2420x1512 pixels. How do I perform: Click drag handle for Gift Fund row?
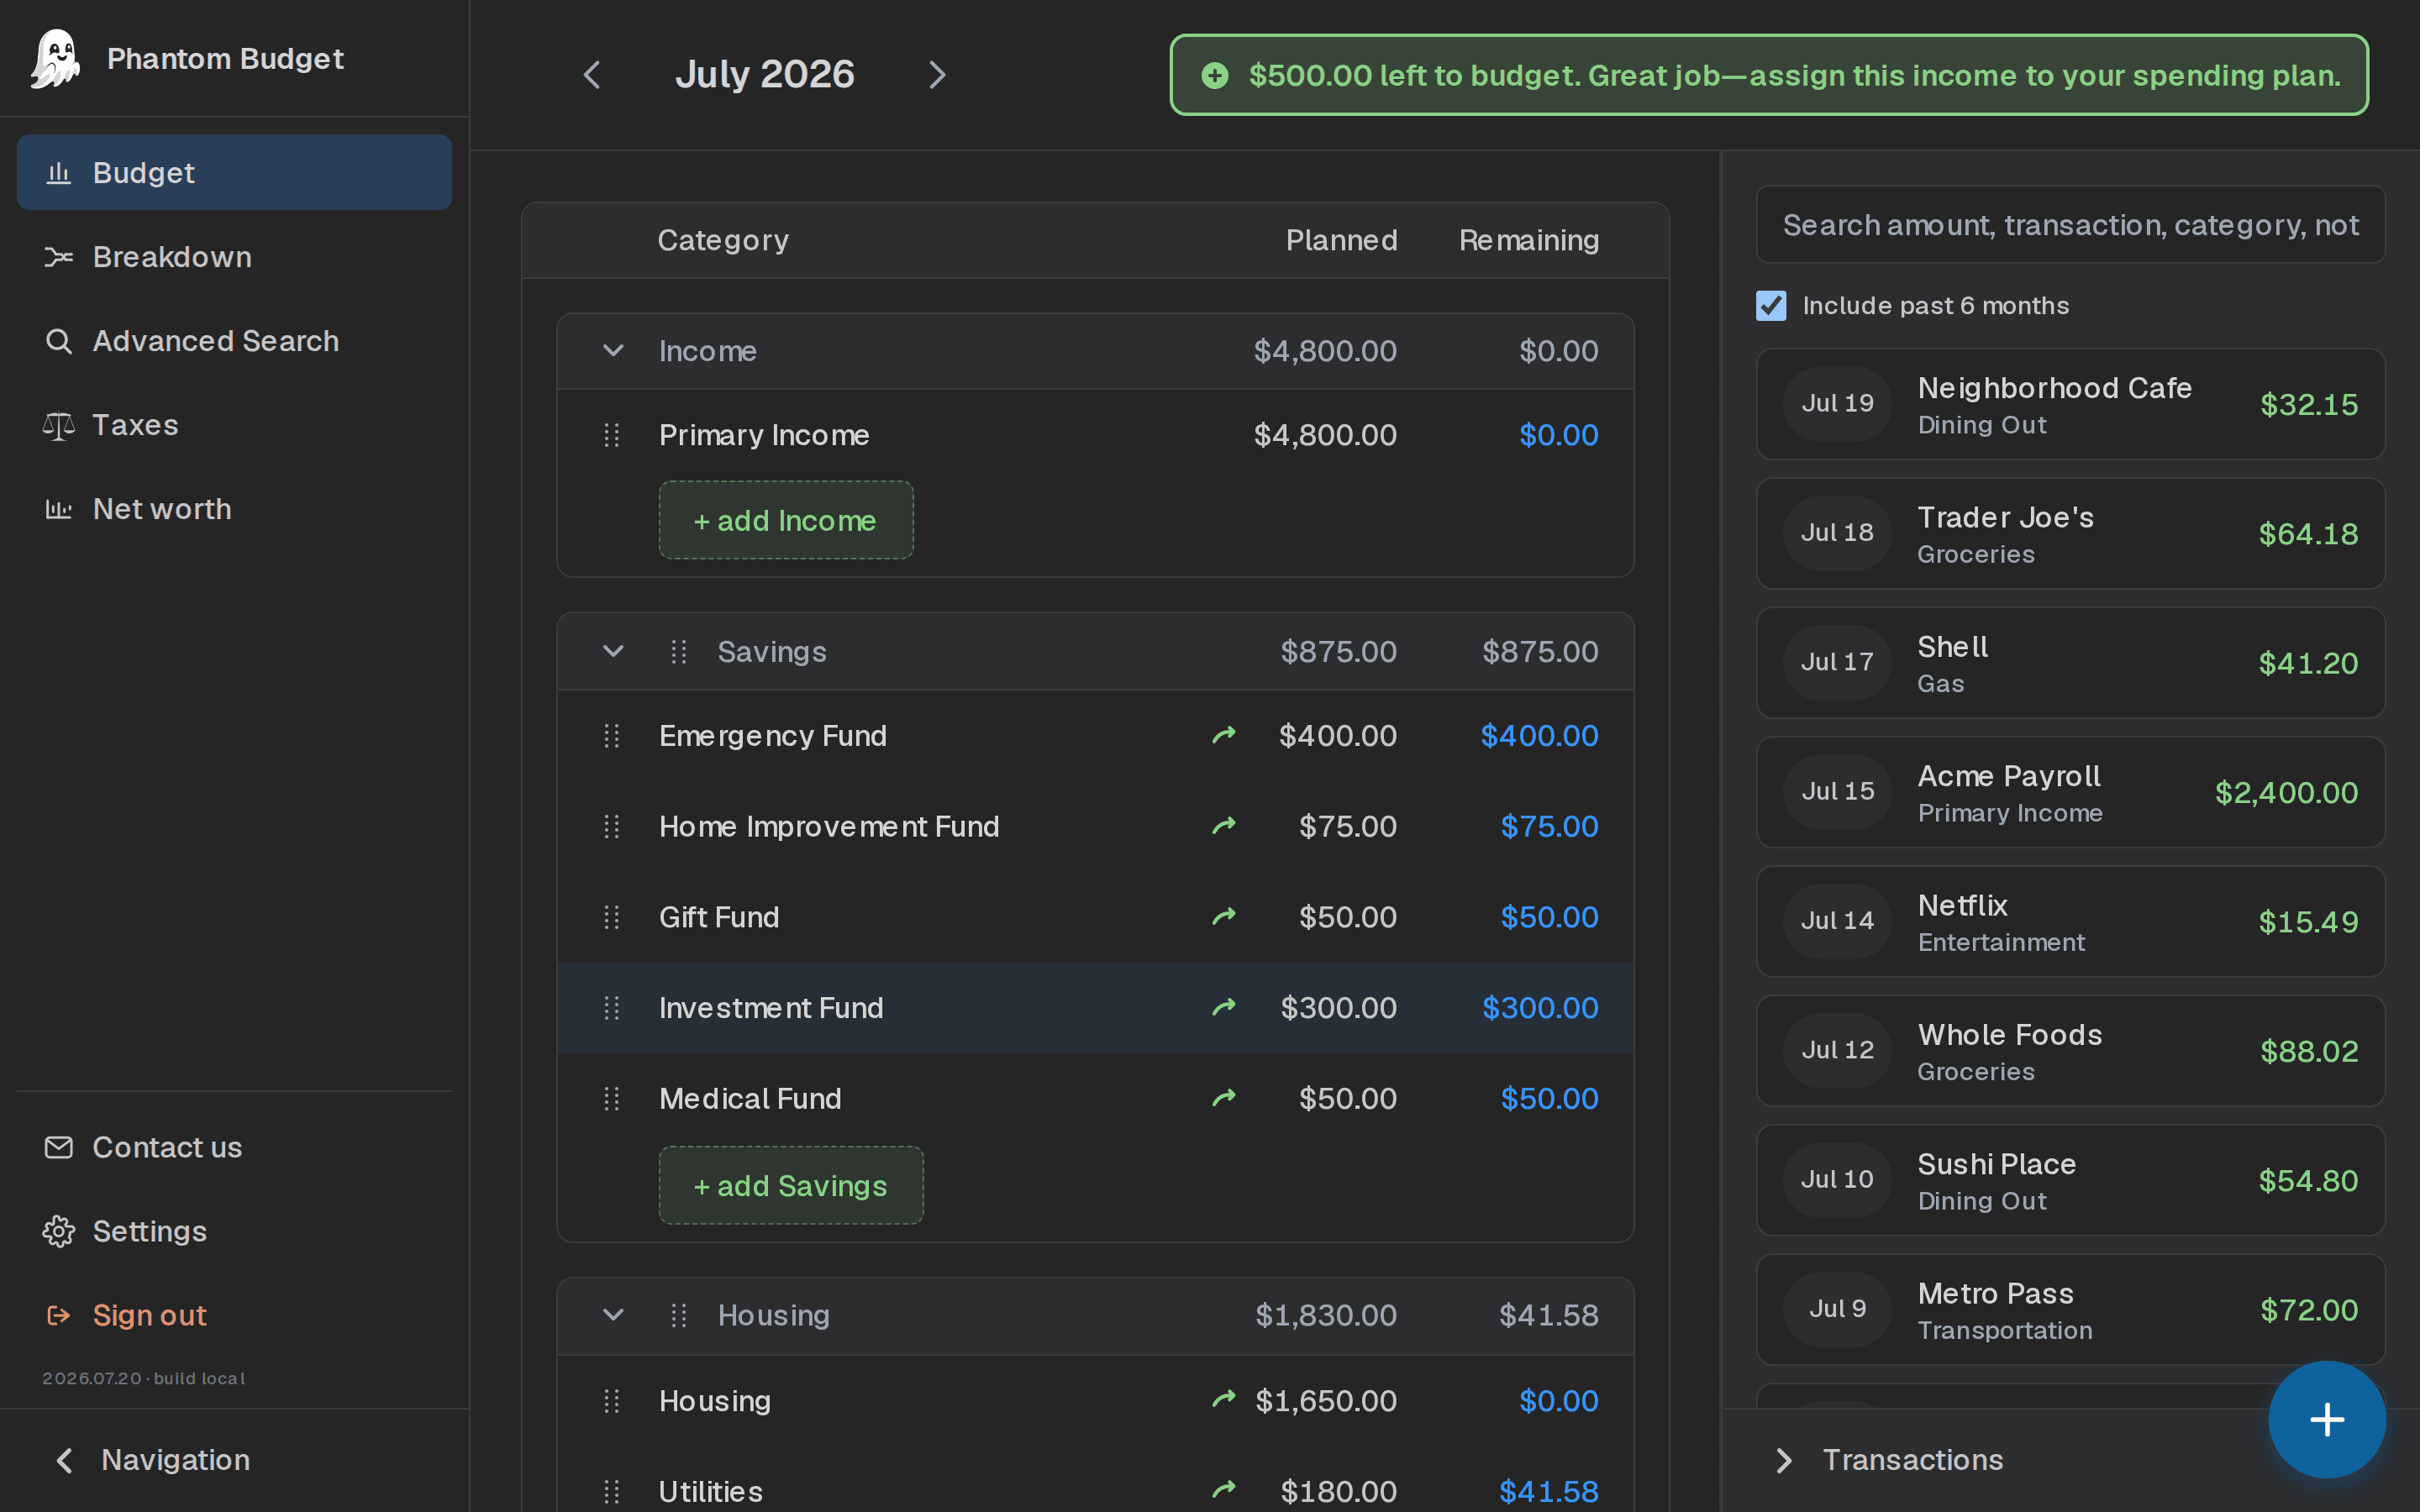[x=612, y=917]
